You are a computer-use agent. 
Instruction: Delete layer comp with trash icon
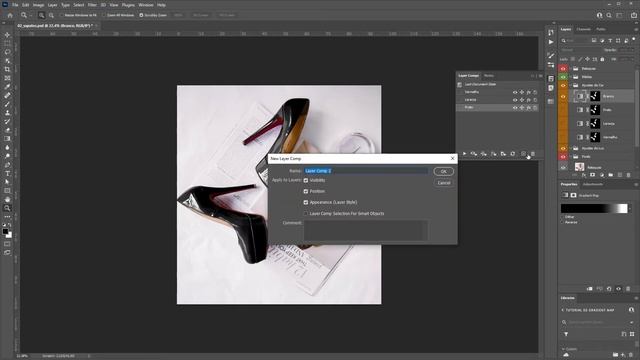pos(533,154)
